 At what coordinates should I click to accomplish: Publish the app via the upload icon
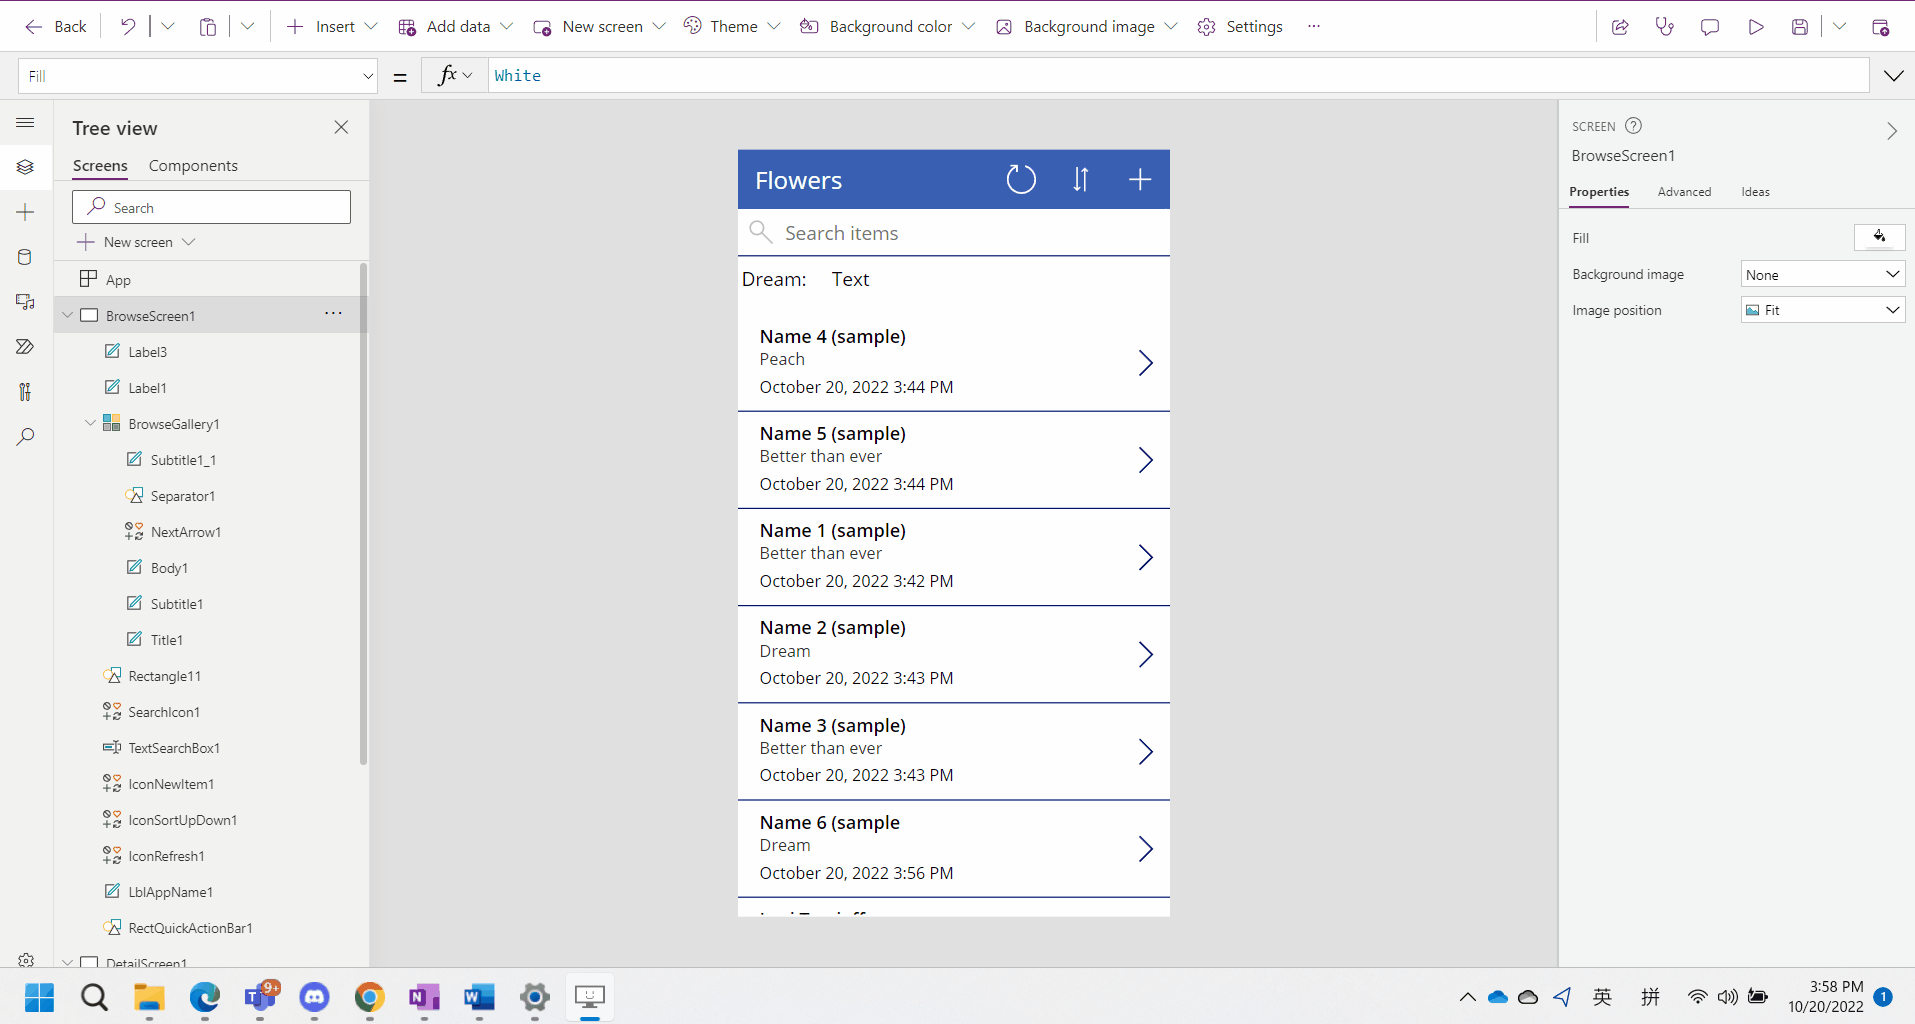(x=1881, y=27)
